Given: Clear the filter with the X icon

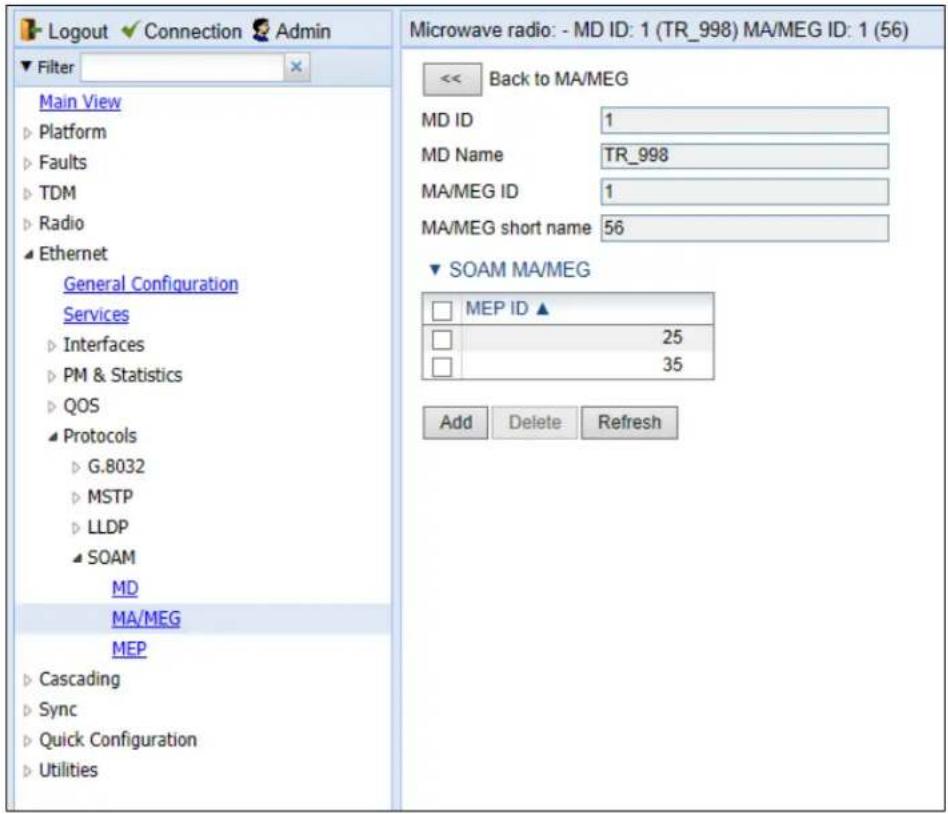Looking at the screenshot, I should coord(296,67).
